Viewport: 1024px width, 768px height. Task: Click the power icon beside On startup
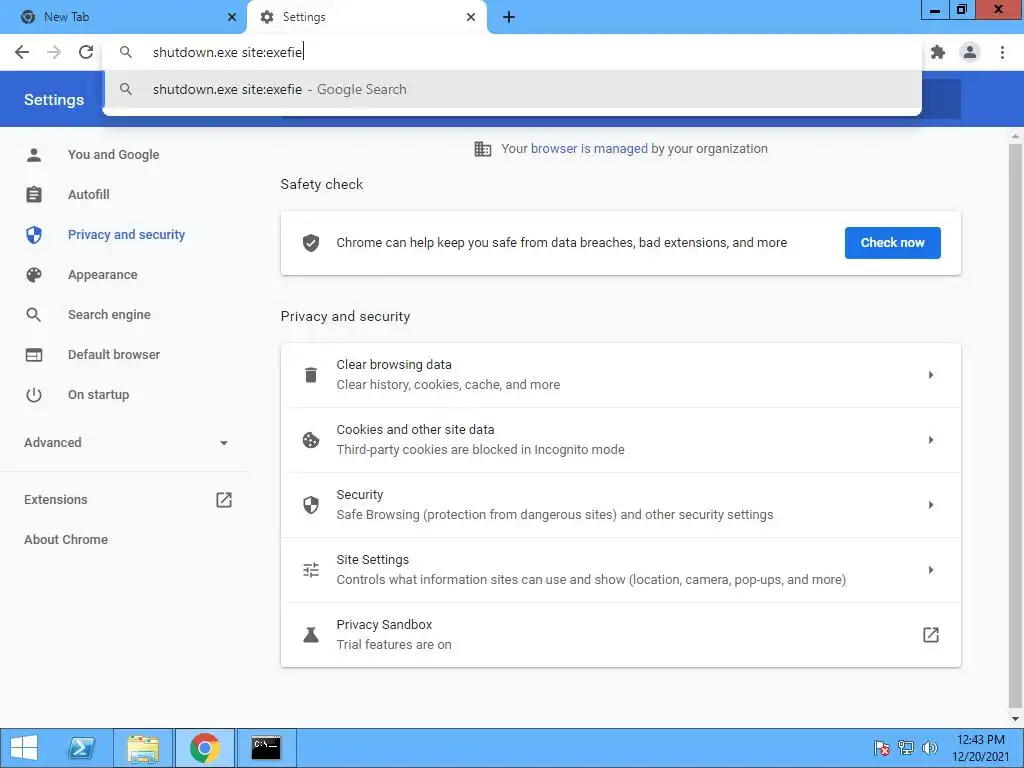pyautogui.click(x=34, y=394)
